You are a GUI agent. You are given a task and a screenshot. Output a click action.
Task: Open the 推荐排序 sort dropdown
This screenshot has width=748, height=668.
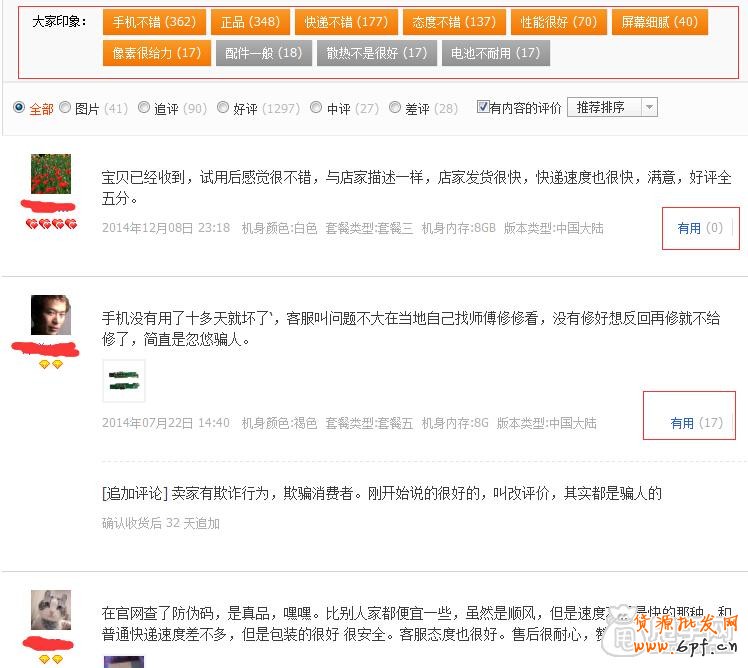[x=612, y=107]
